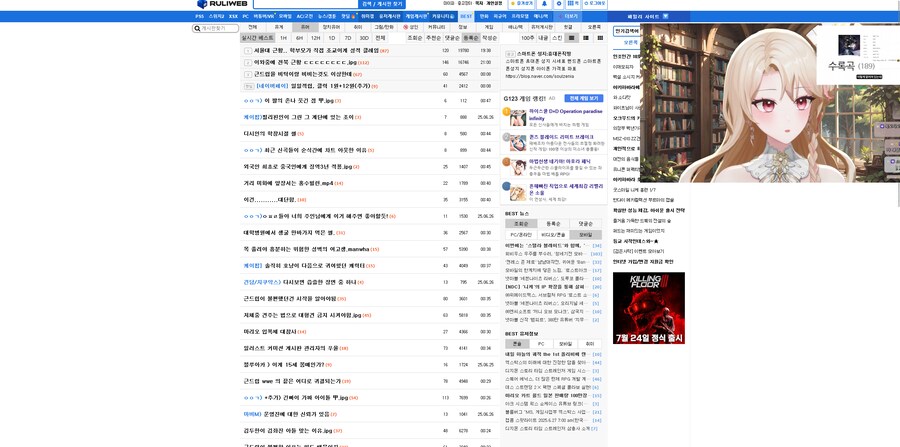
Task: Open the 디시인의 학창시절 썰 post
Action: click(269, 134)
